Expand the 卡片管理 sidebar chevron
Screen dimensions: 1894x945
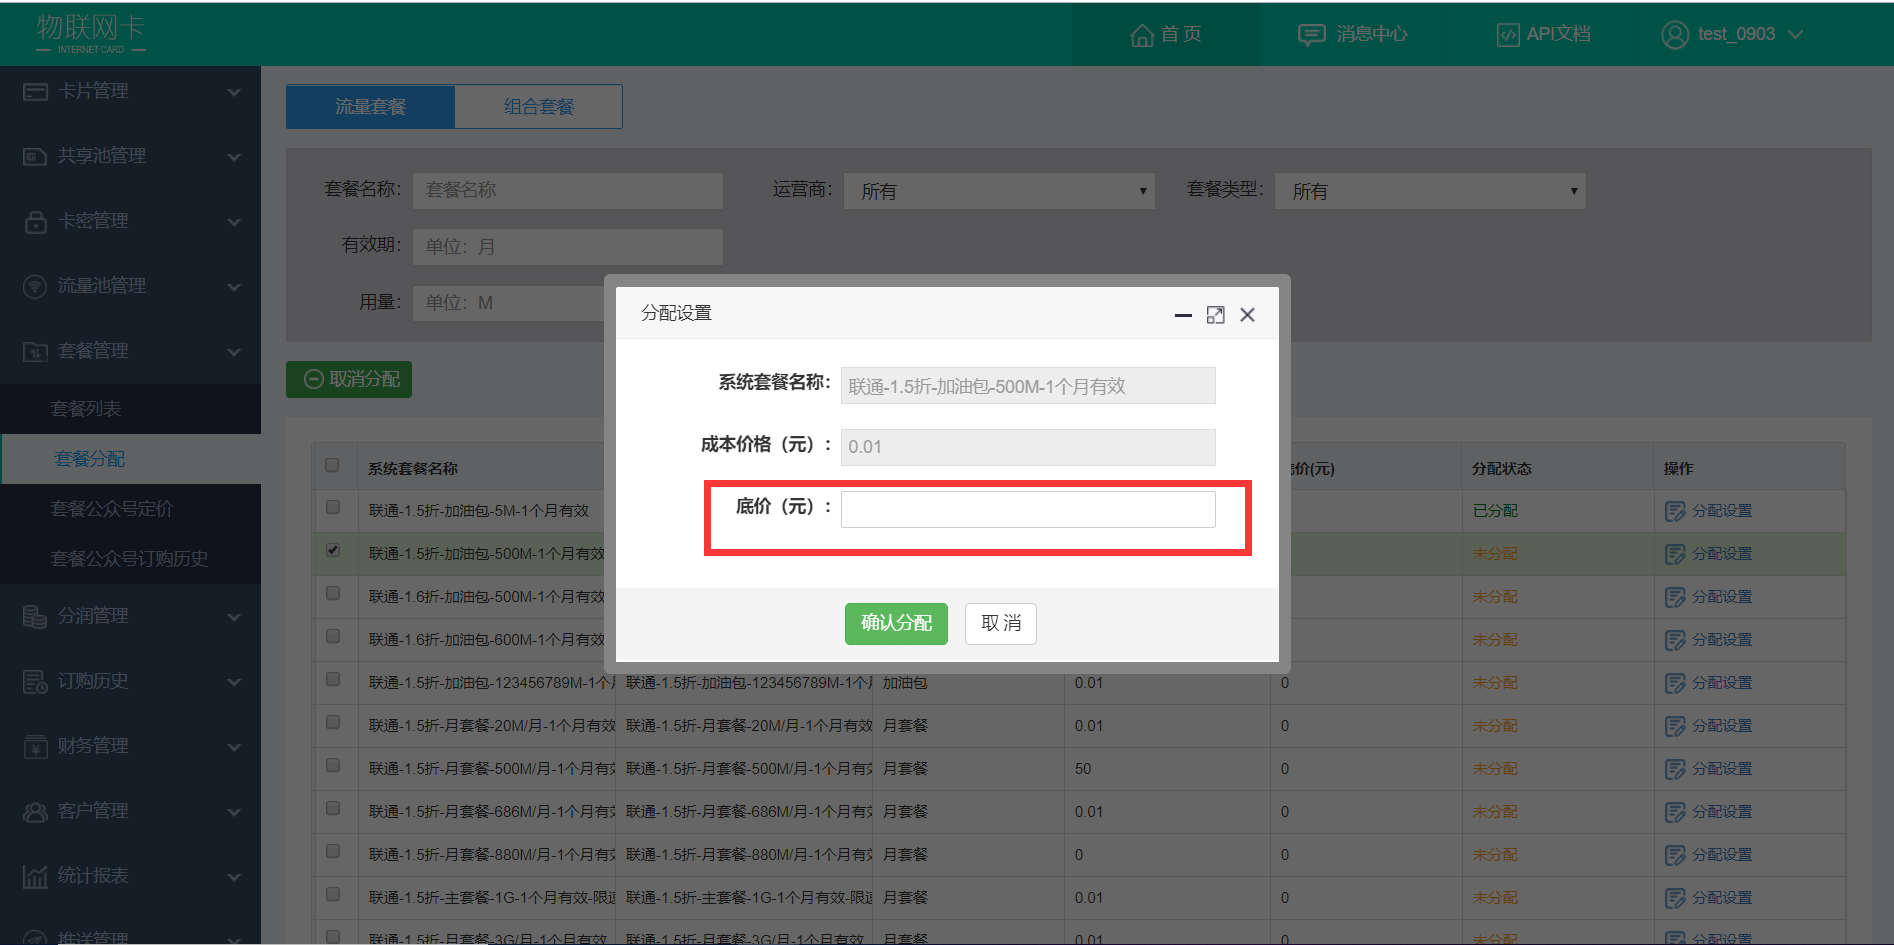[234, 93]
